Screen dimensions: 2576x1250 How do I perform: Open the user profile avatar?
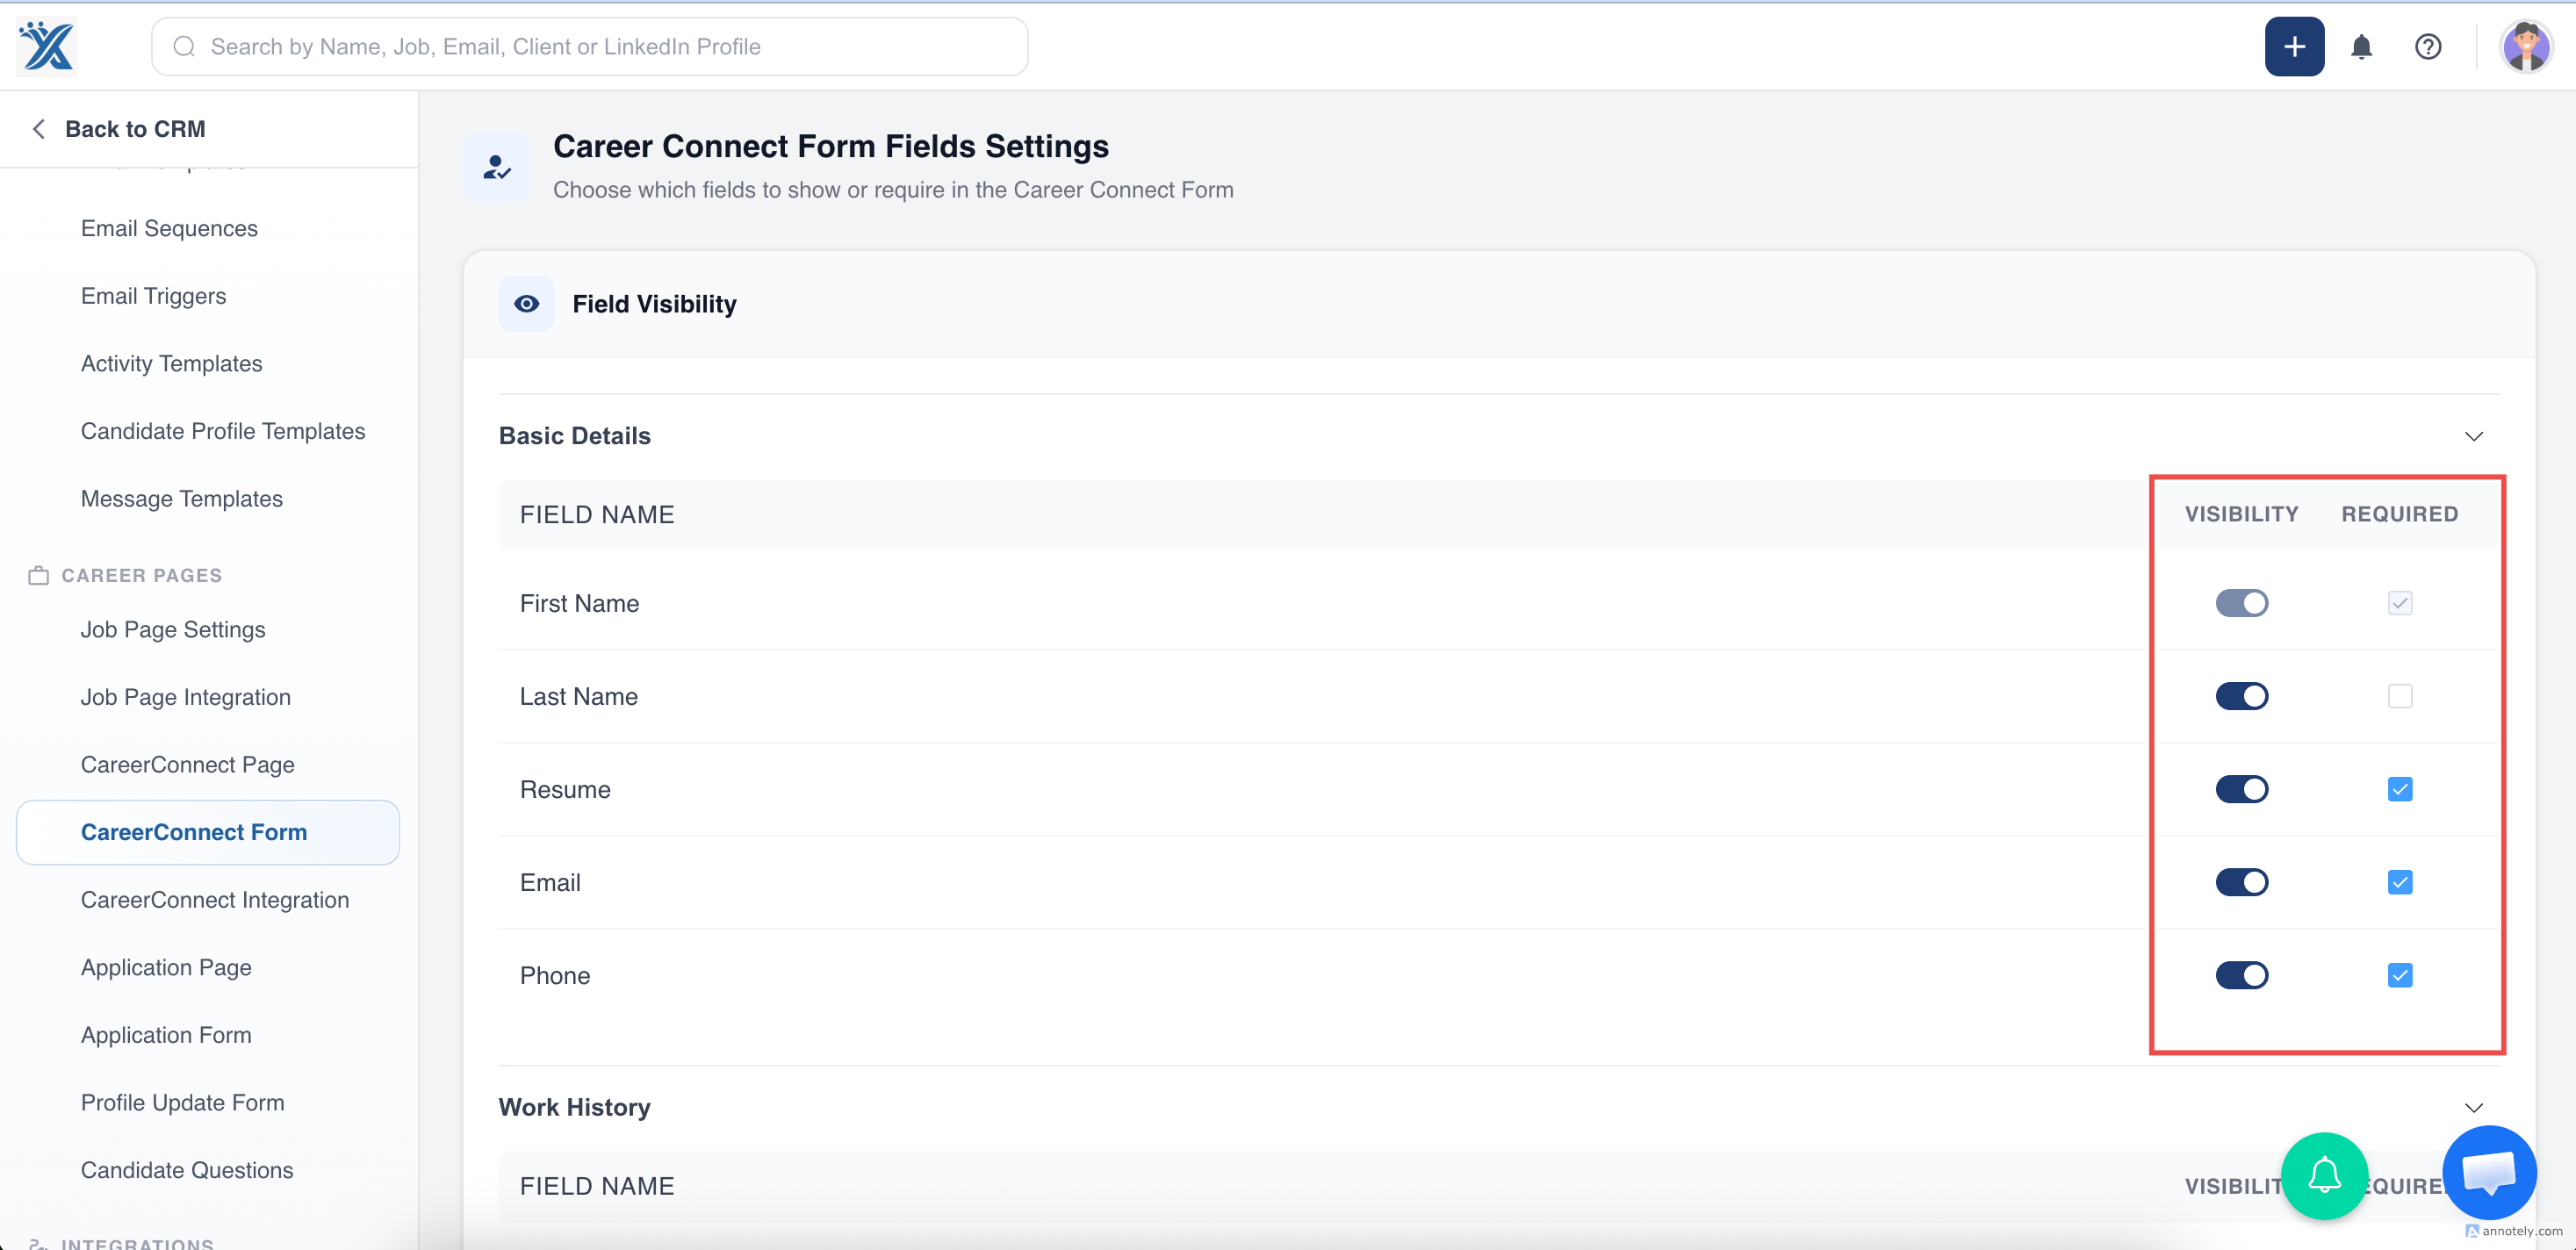(x=2526, y=47)
